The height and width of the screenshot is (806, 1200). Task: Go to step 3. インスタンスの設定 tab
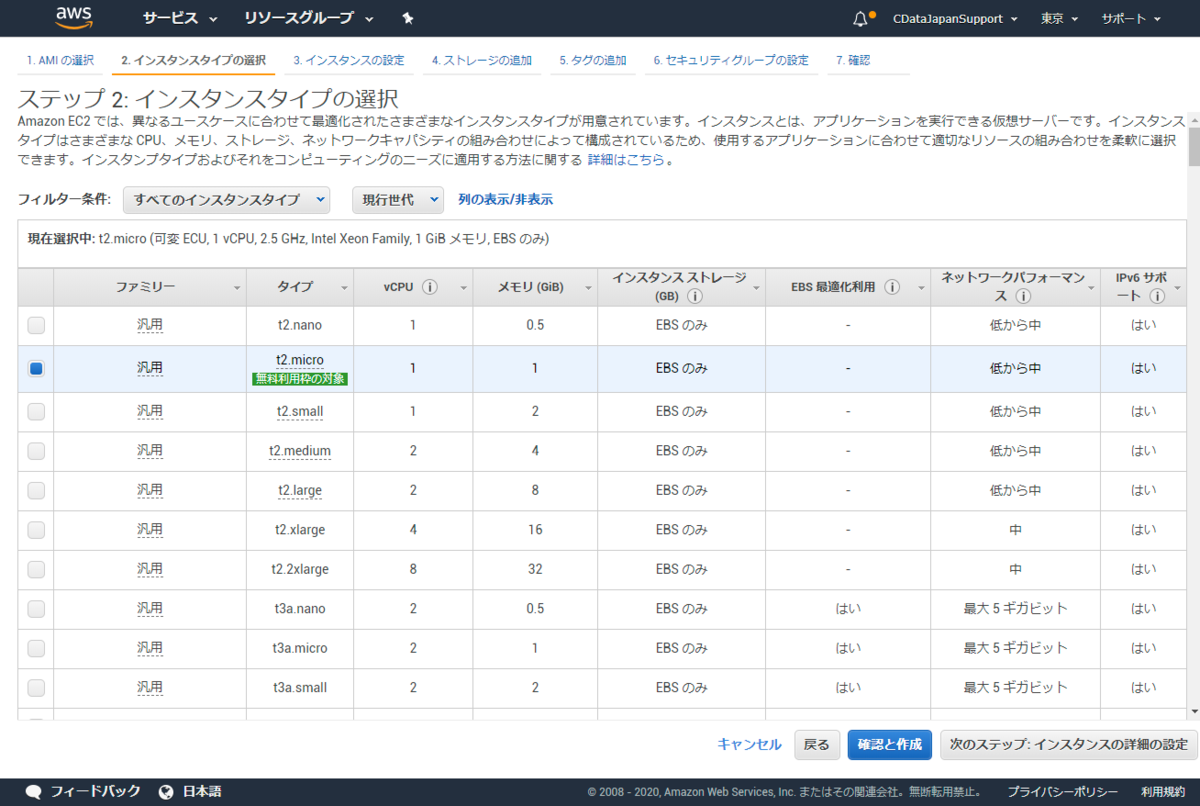(349, 61)
